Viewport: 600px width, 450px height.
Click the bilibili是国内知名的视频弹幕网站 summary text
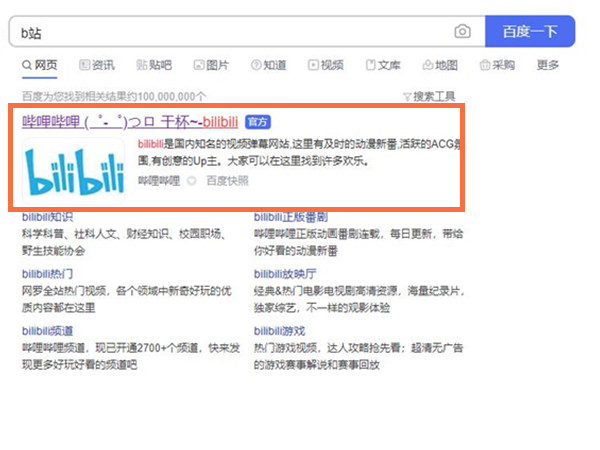coord(299,152)
